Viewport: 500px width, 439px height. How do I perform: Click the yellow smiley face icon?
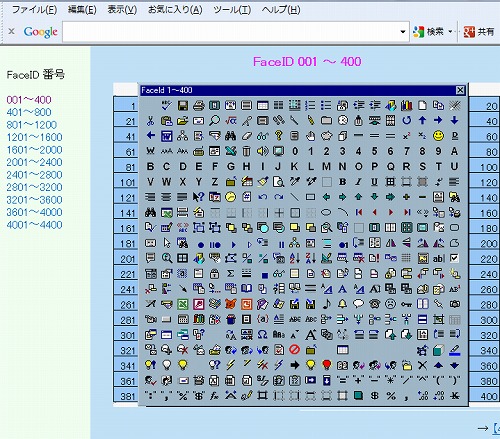point(439,136)
